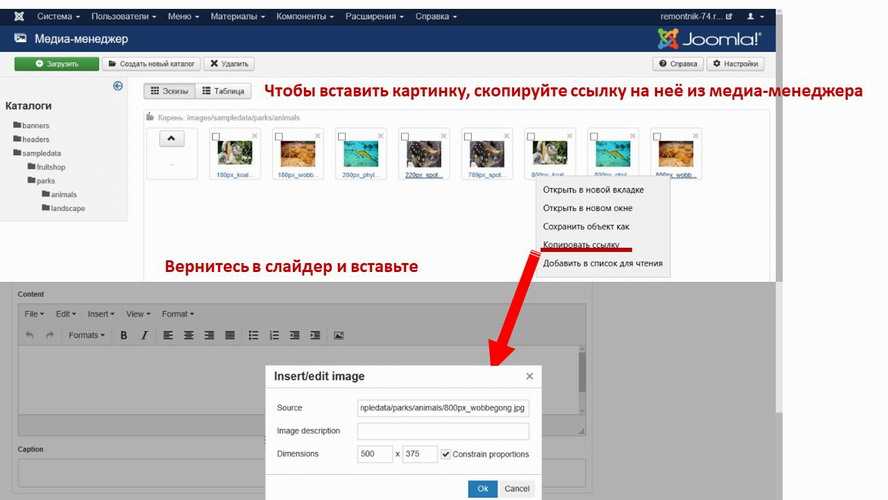Viewport: 888px width, 500px height.
Task: Go up one folder level with the arrow button
Action: click(x=171, y=139)
